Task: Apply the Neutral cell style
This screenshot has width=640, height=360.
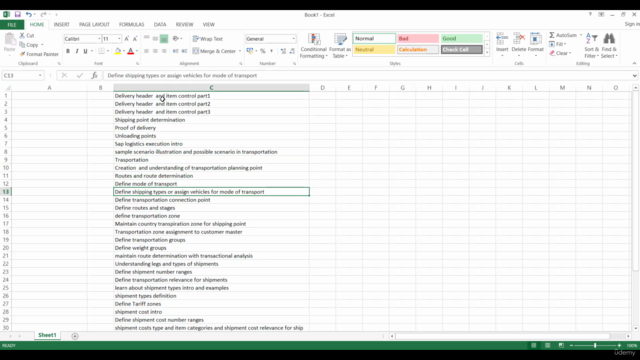Action: point(374,49)
